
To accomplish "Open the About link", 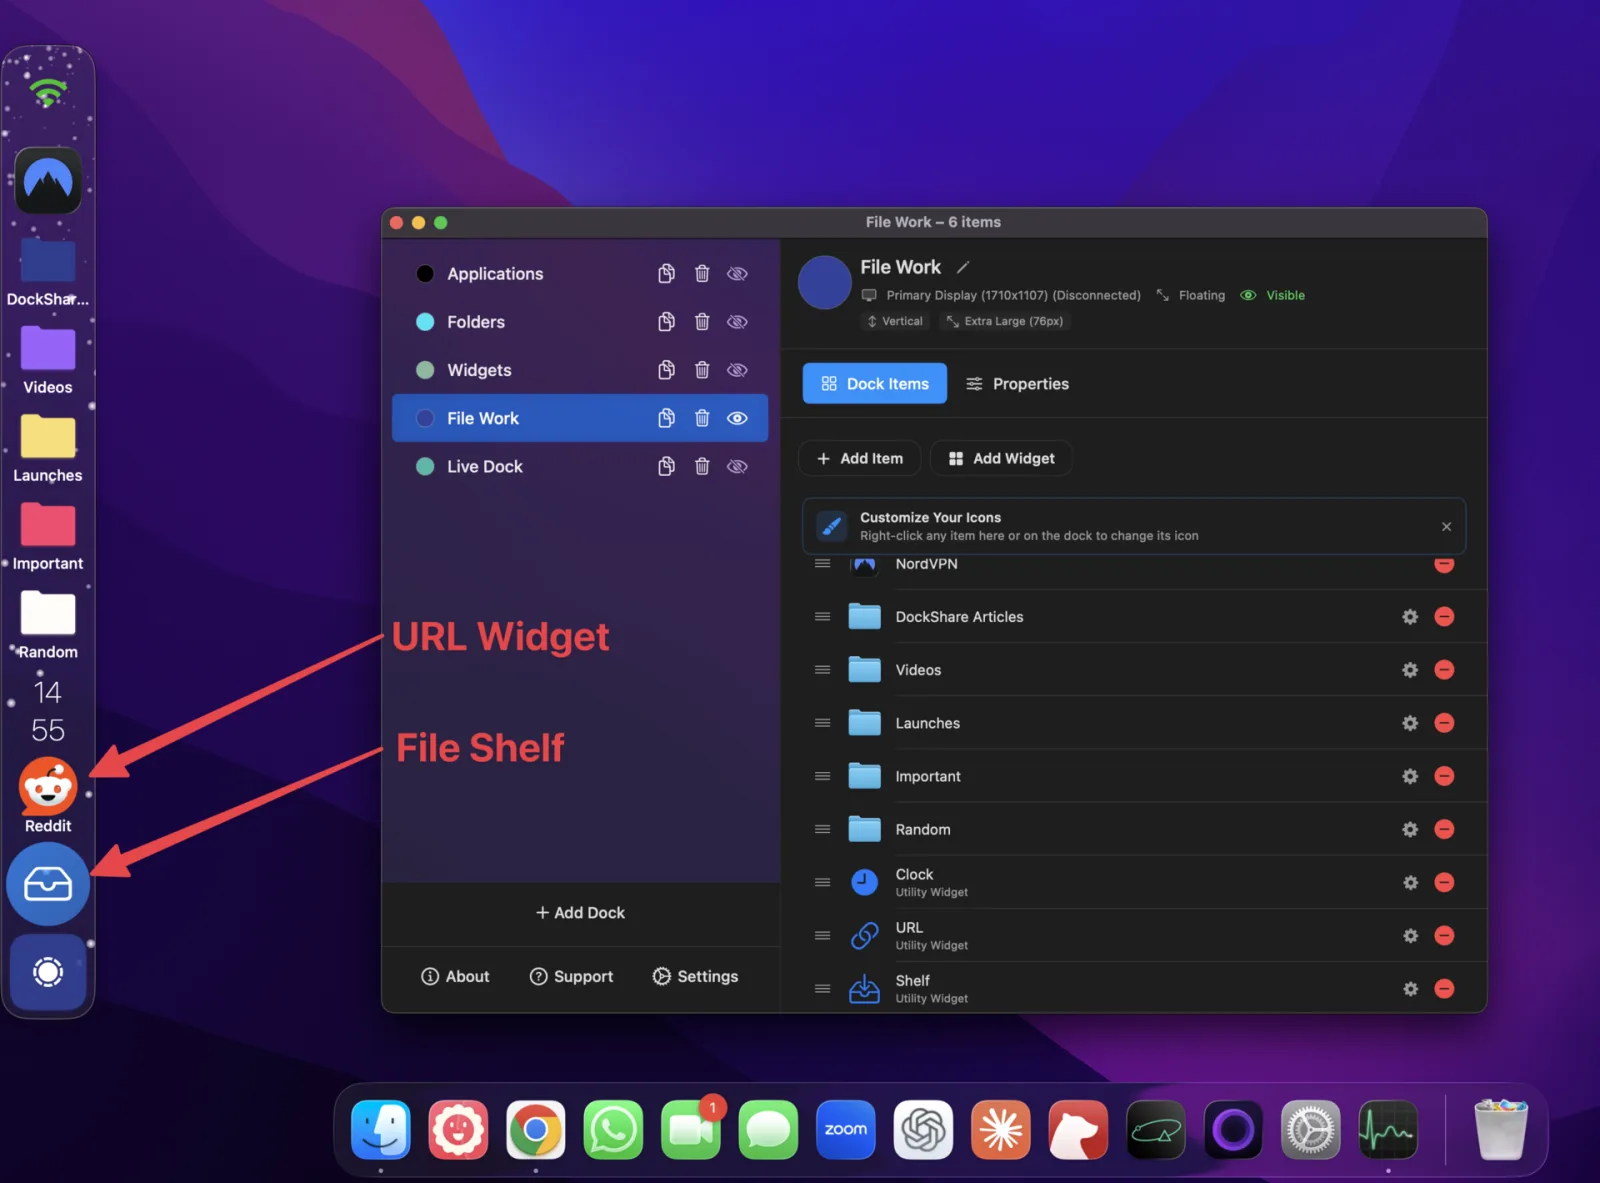I will 455,977.
